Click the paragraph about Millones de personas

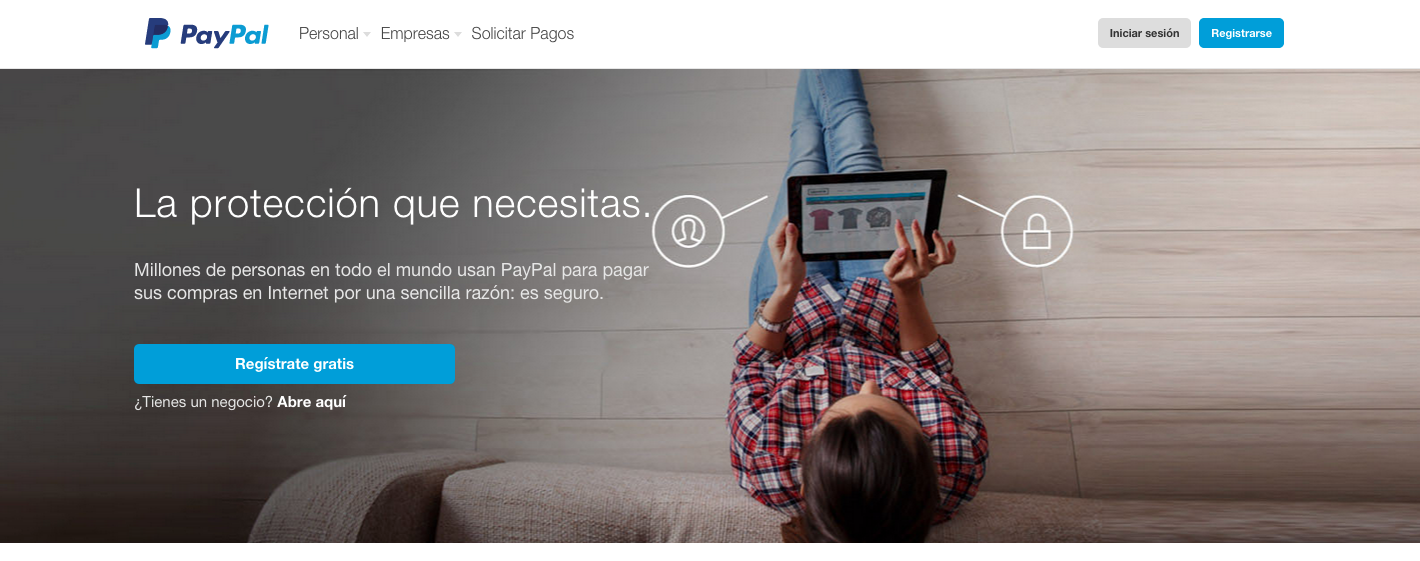pyautogui.click(x=392, y=282)
